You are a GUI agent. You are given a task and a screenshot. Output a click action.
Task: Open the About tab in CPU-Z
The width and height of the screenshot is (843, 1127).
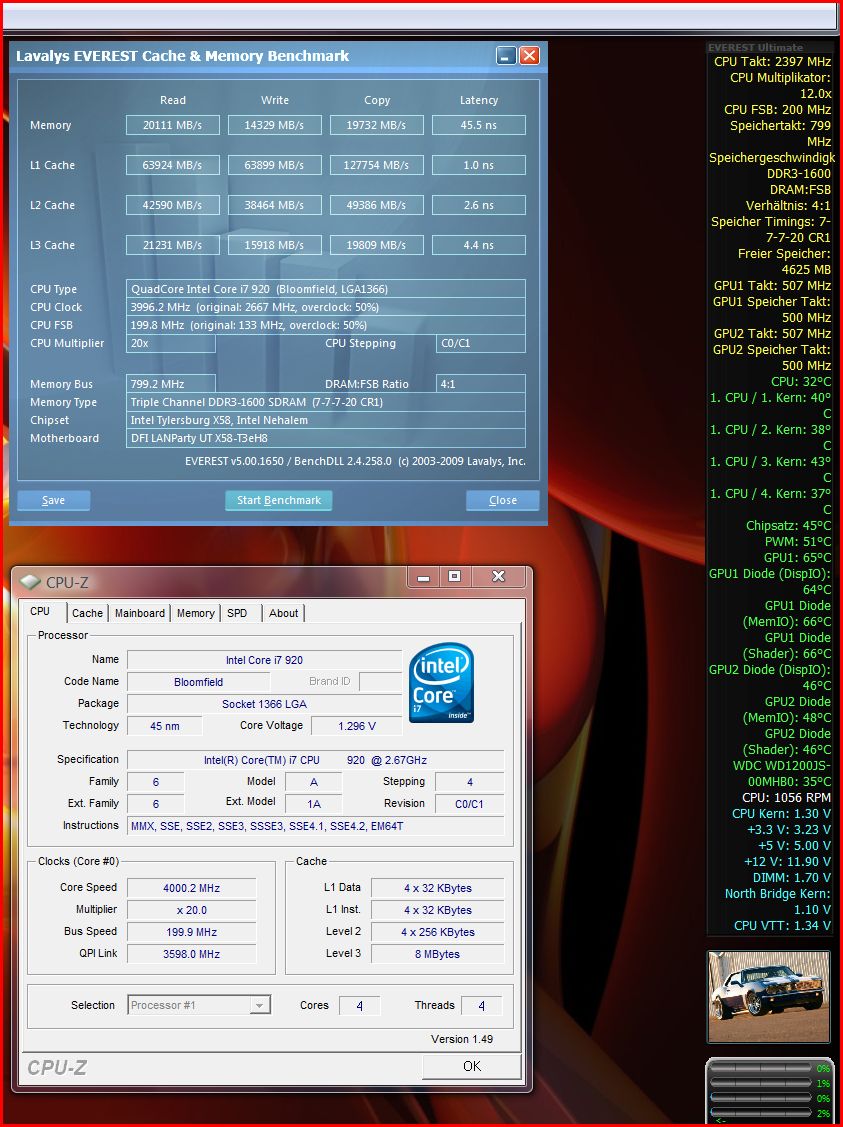(x=283, y=613)
